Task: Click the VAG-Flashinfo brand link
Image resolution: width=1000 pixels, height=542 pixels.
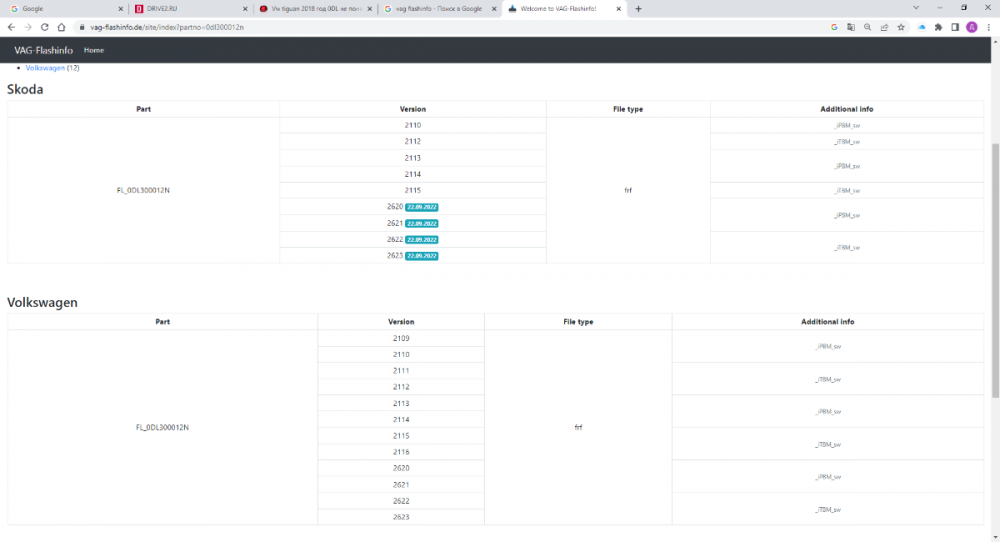Action: (x=43, y=50)
